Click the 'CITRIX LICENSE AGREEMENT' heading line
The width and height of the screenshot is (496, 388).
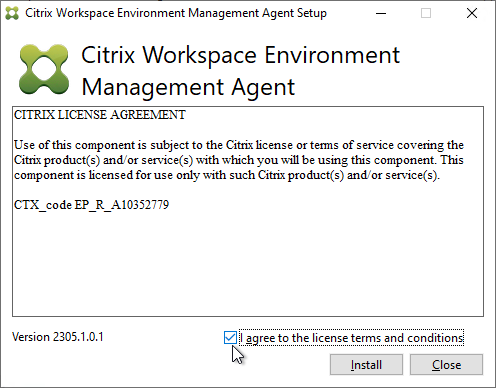coord(100,115)
